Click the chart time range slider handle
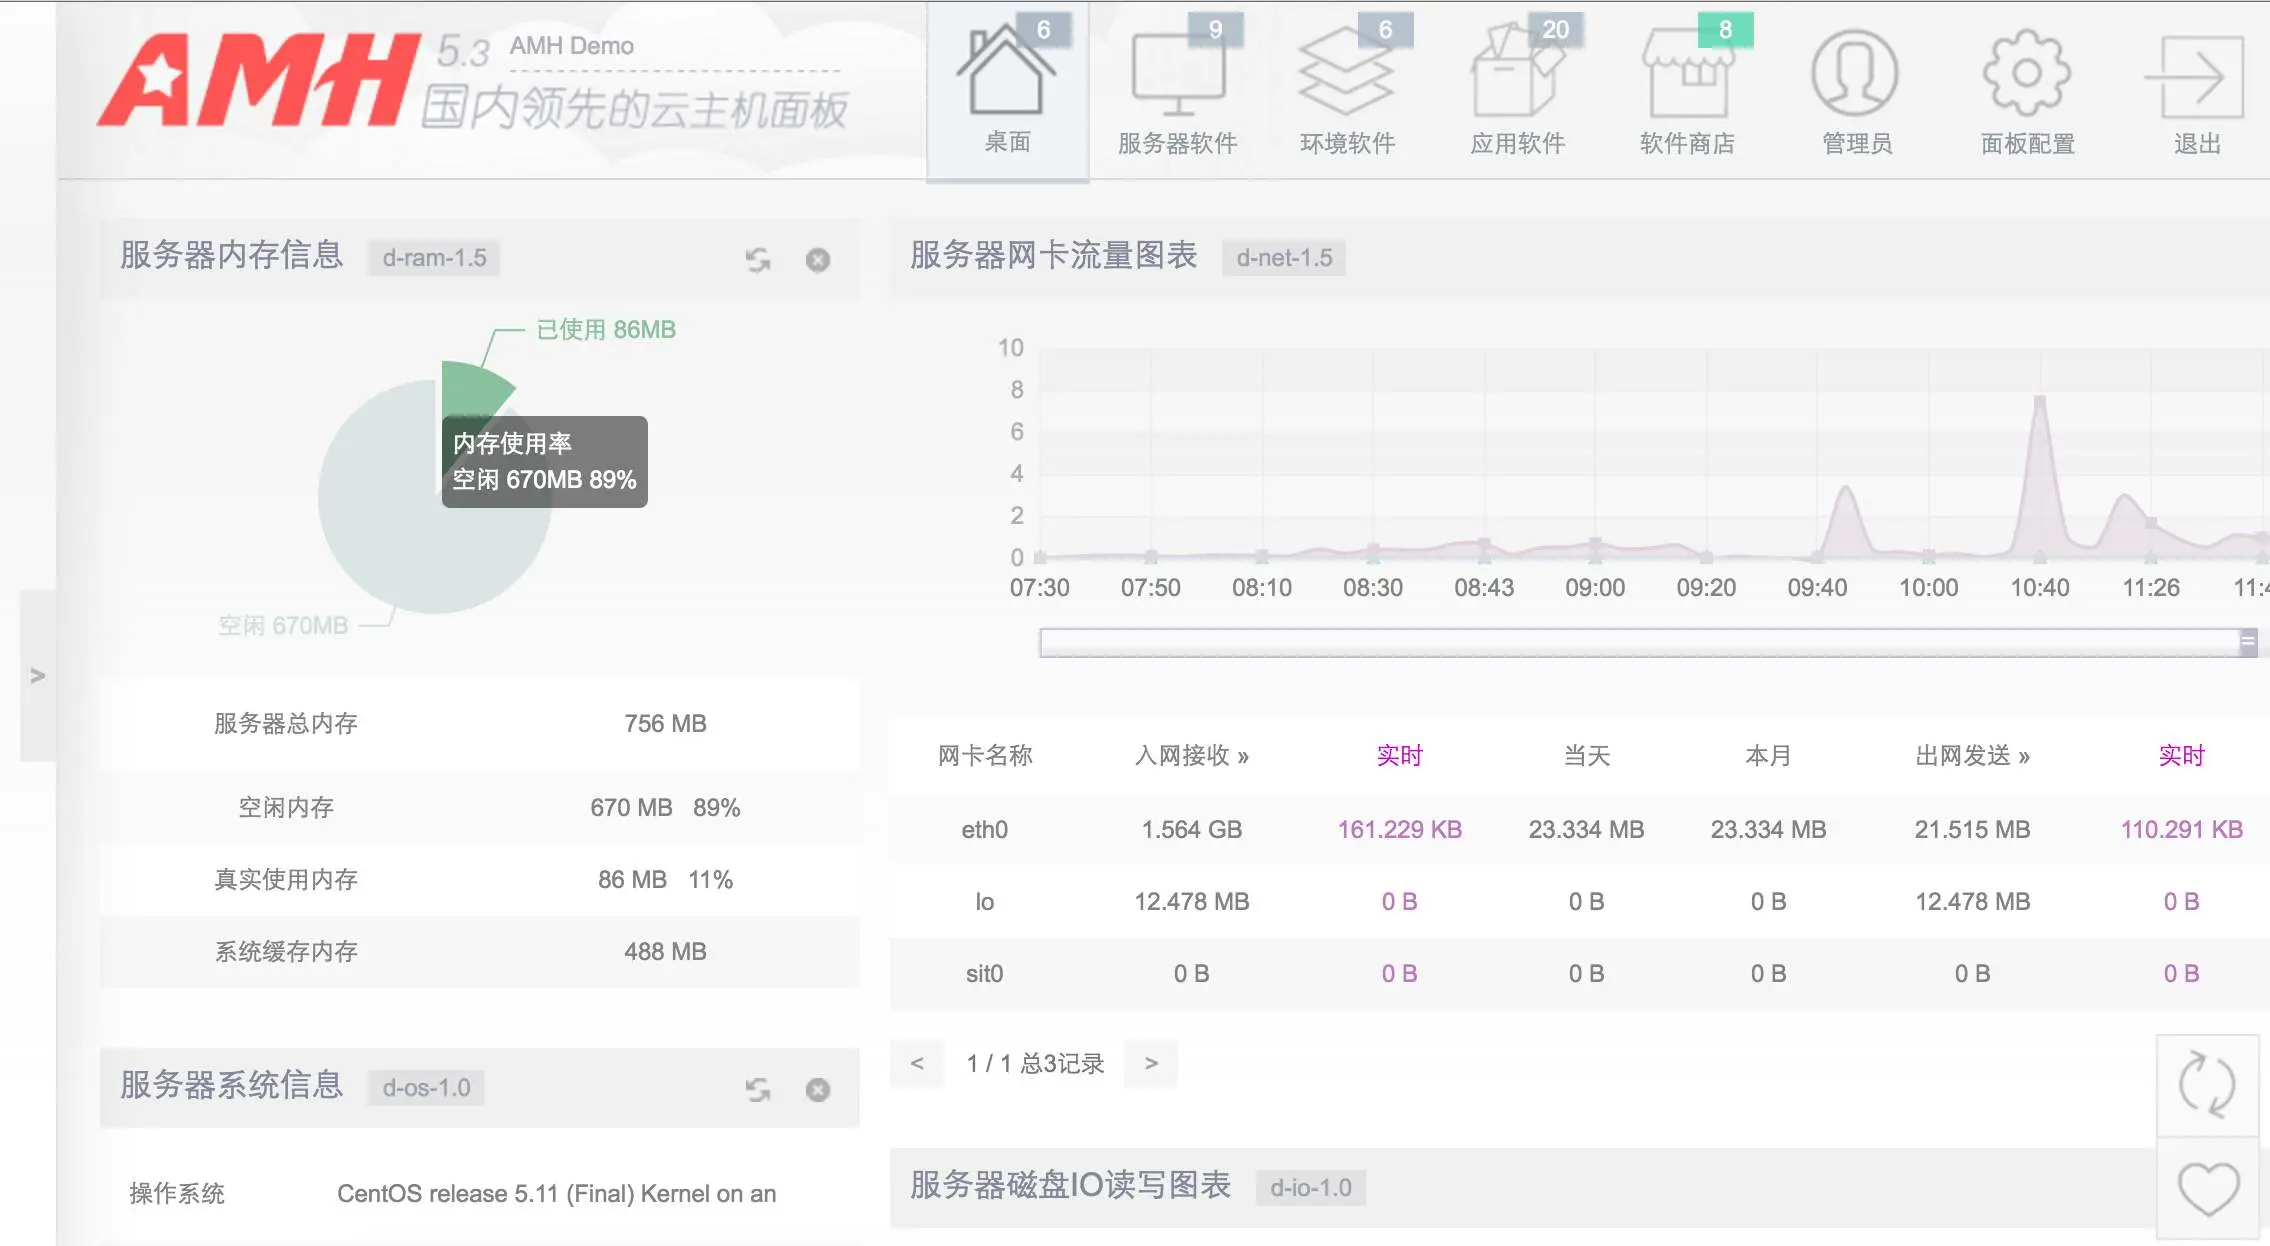The image size is (2270, 1246). pyautogui.click(x=2248, y=643)
